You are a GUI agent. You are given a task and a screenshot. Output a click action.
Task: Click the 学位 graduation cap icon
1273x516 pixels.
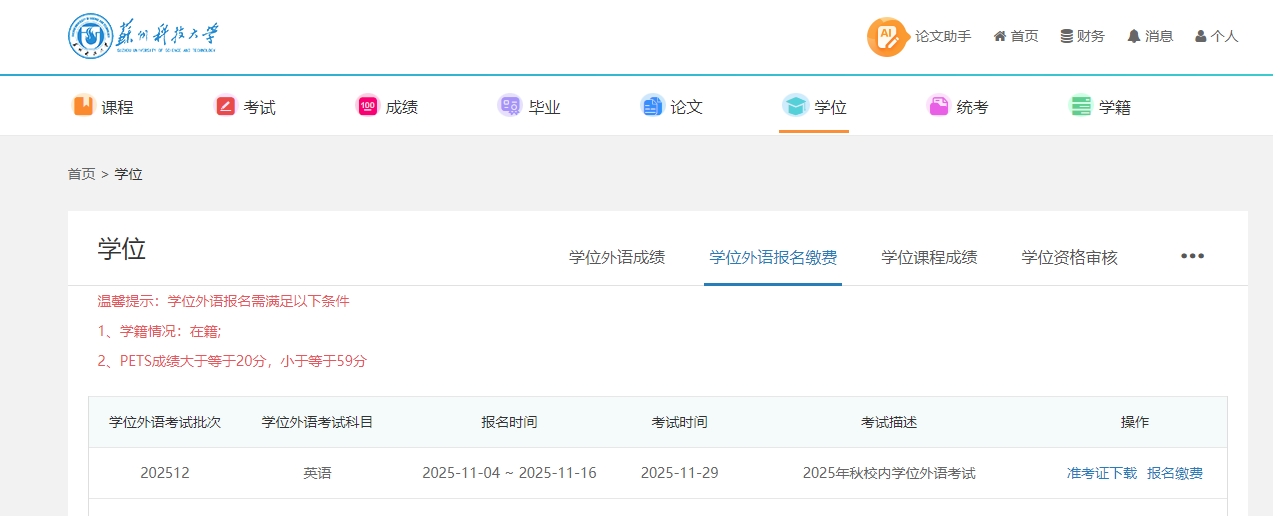[795, 106]
